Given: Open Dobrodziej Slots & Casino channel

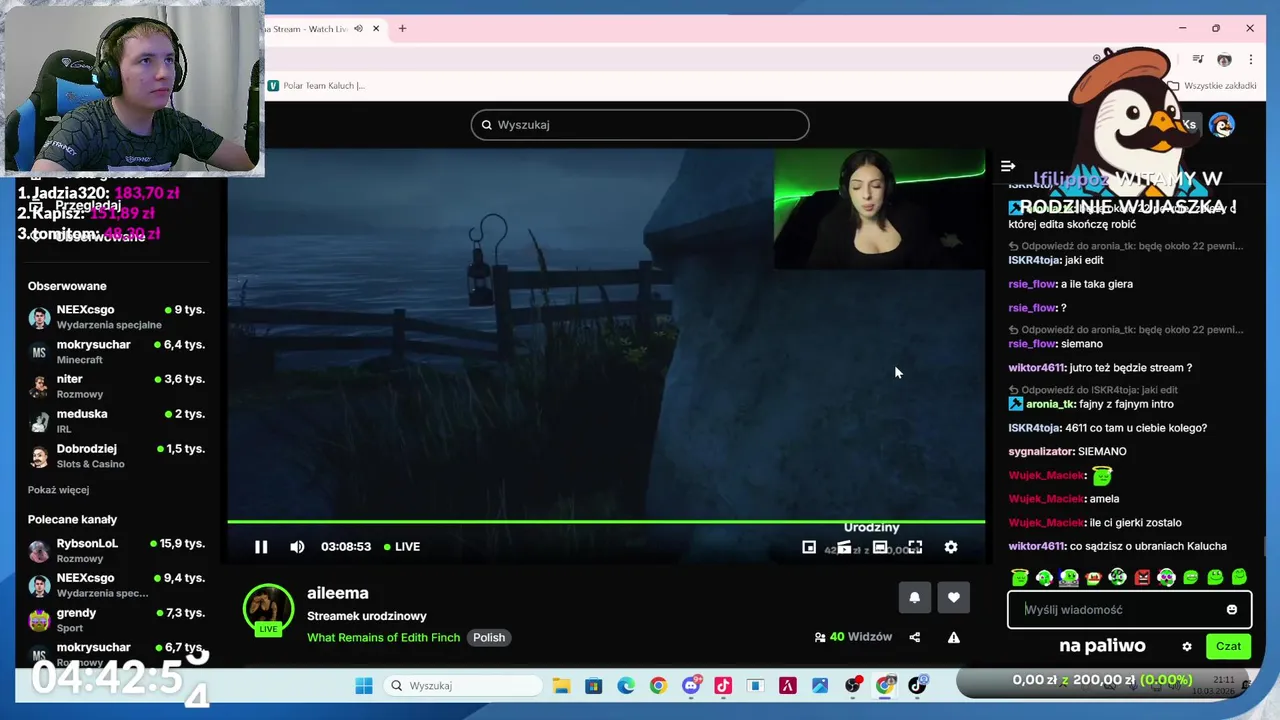Looking at the screenshot, I should pos(116,456).
